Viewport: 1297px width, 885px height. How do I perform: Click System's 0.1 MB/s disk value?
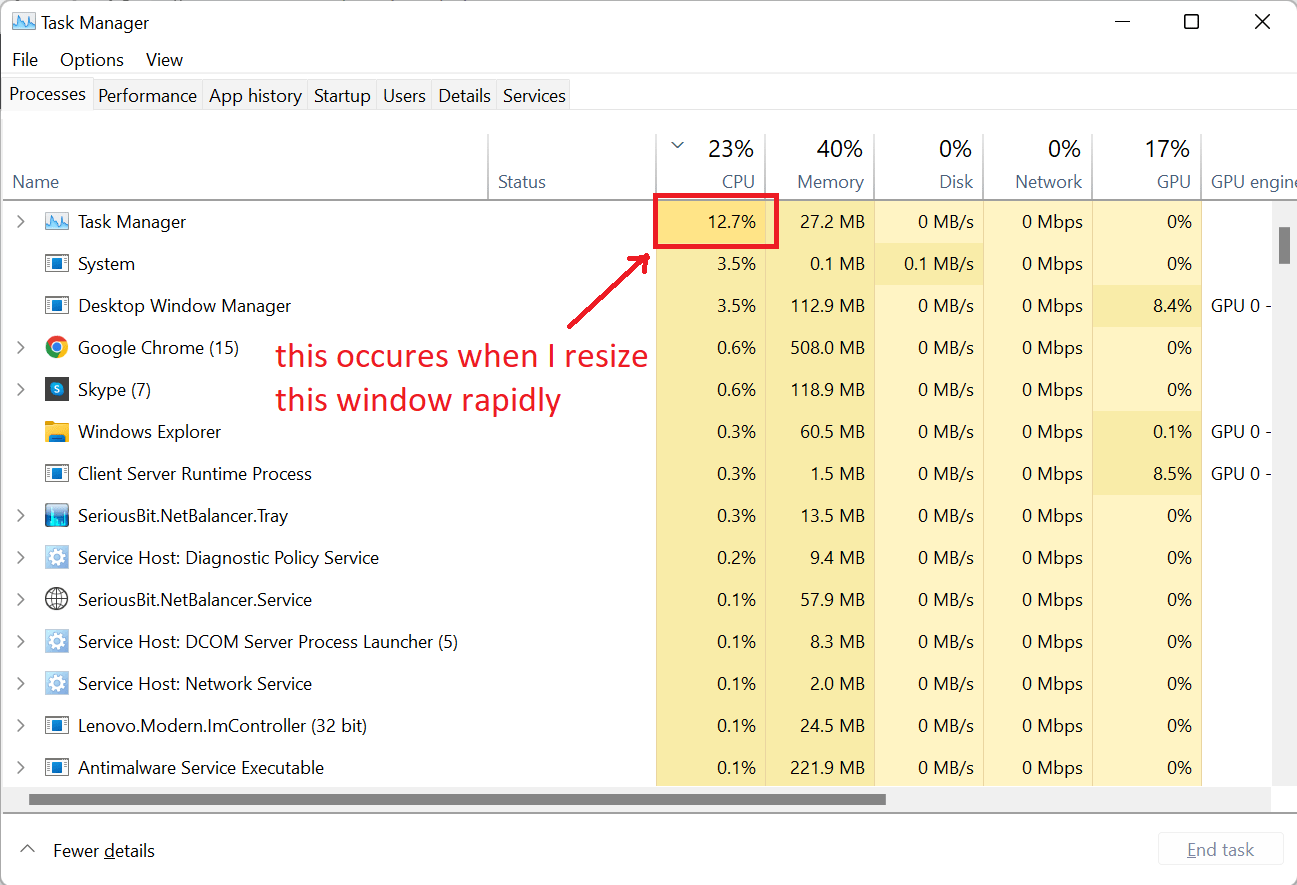click(x=938, y=264)
